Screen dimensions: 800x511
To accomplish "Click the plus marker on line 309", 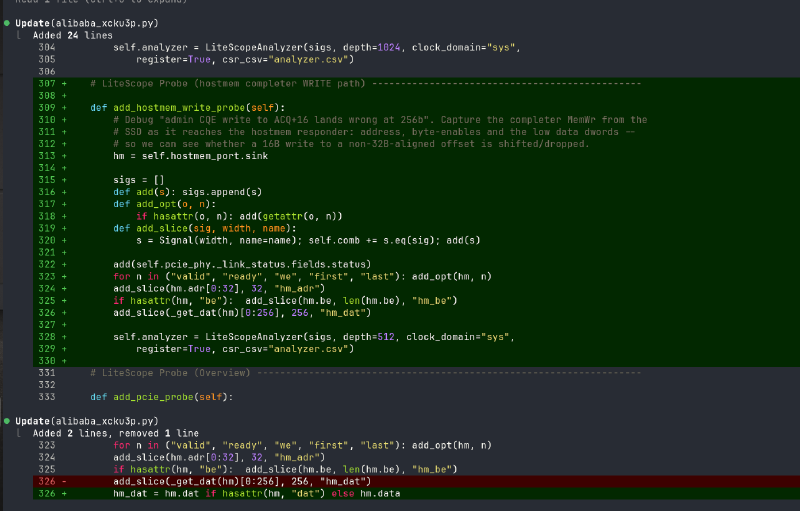I will (64, 108).
